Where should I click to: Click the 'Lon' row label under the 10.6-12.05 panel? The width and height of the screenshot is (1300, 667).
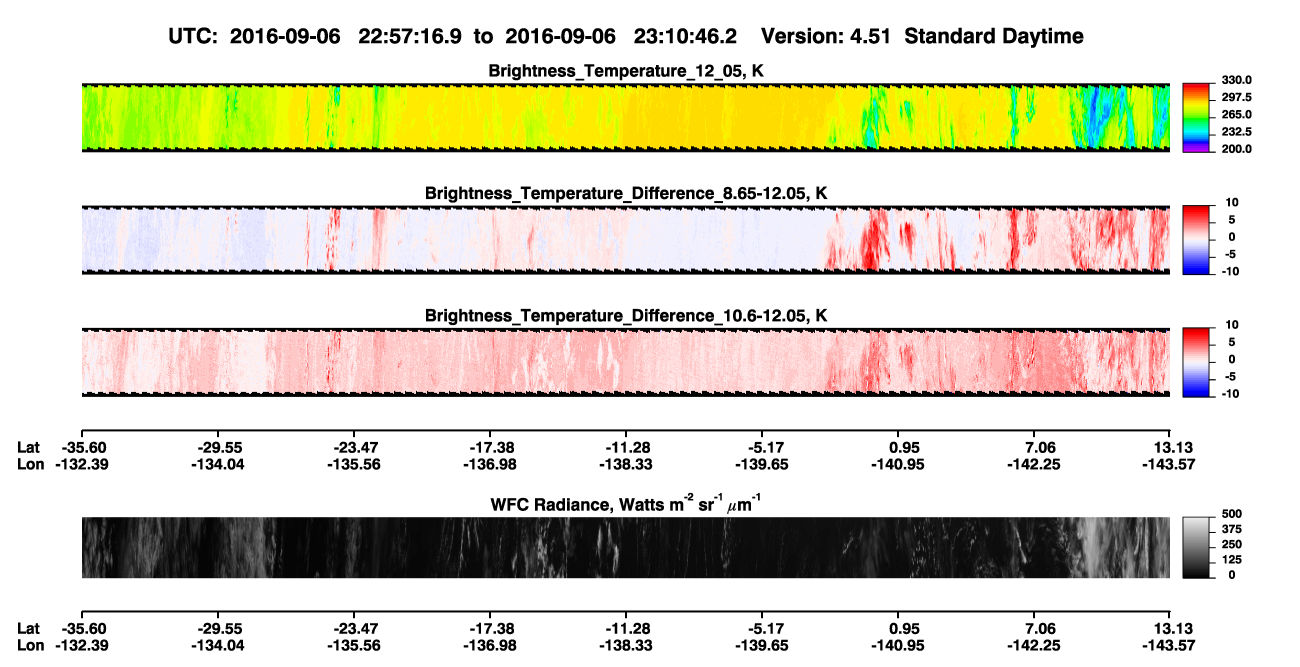31,464
